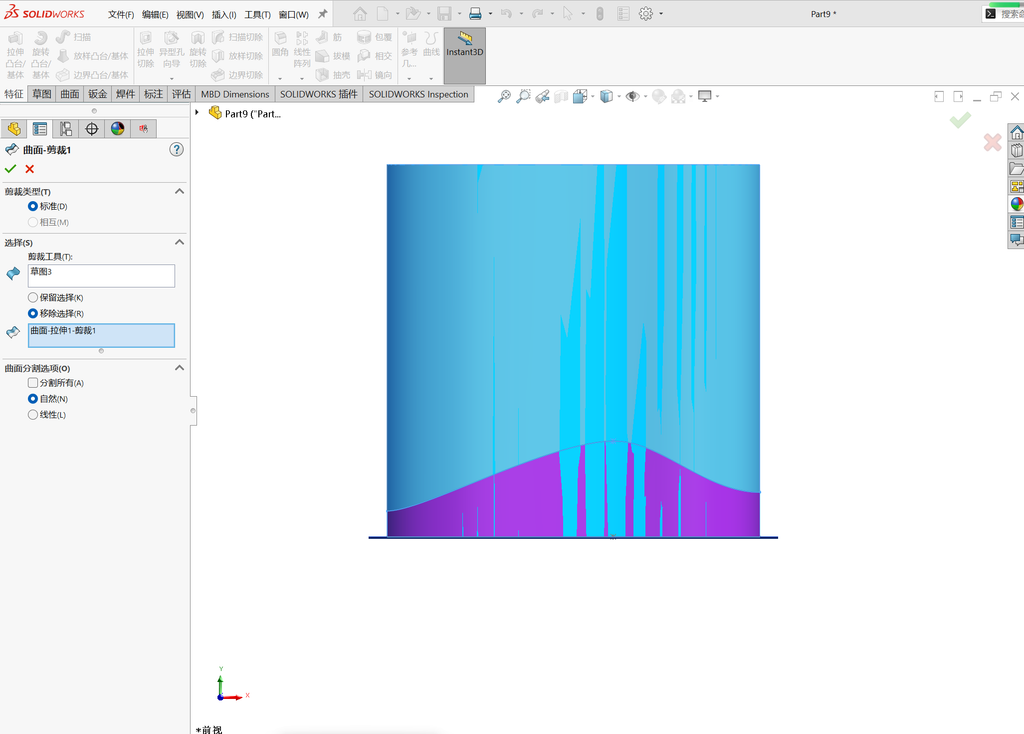Open the Print dropdown arrow

pos(490,14)
